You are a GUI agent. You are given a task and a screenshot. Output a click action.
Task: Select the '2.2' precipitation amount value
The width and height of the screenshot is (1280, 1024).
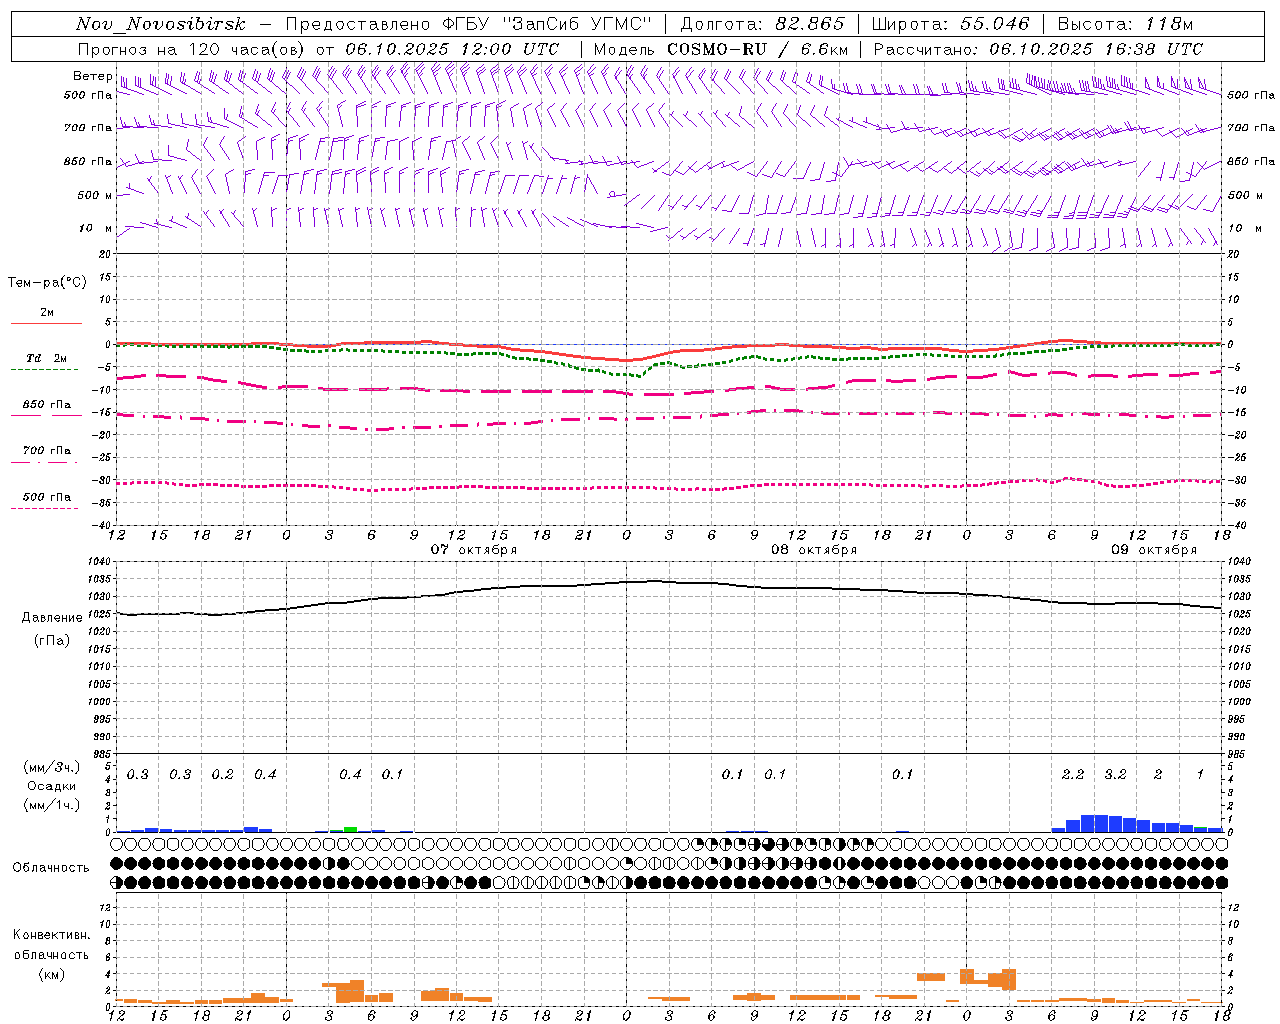point(1073,775)
